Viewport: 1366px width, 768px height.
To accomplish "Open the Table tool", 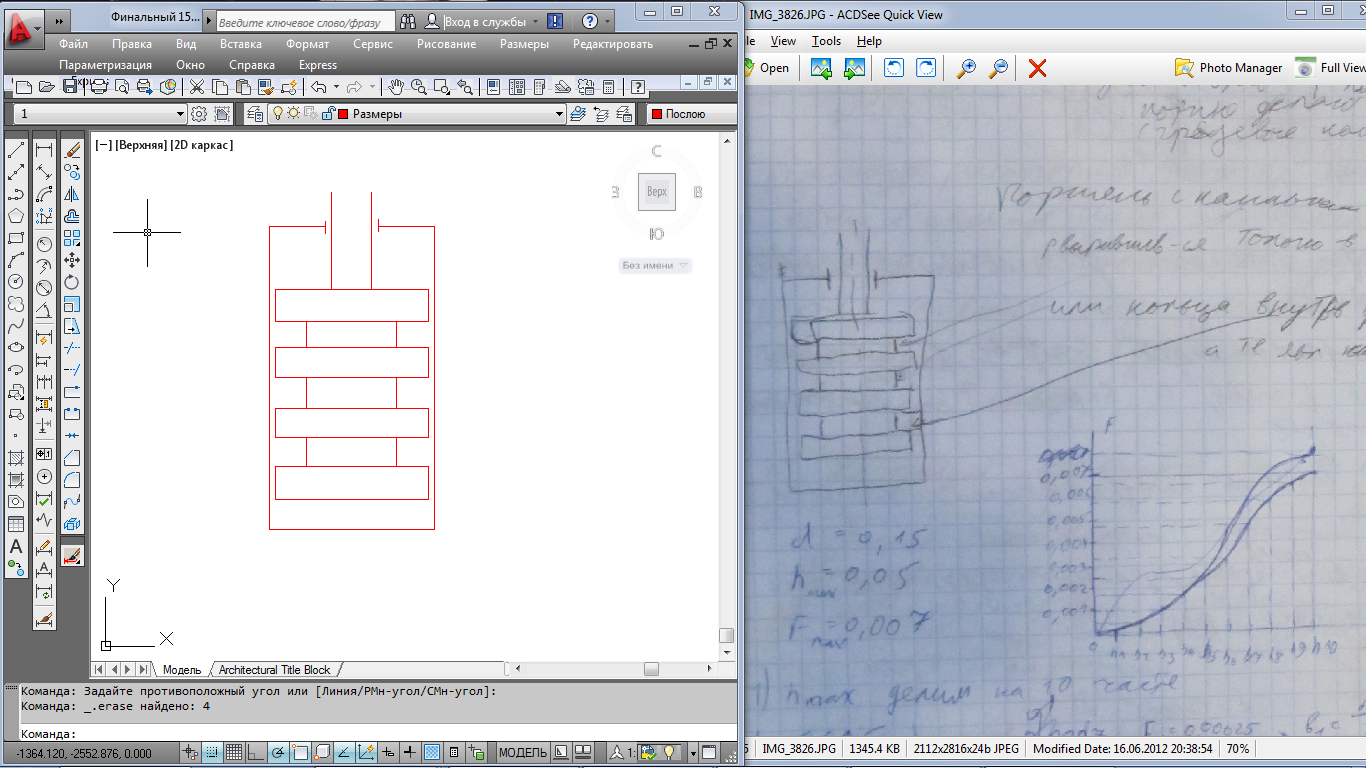I will tap(16, 525).
